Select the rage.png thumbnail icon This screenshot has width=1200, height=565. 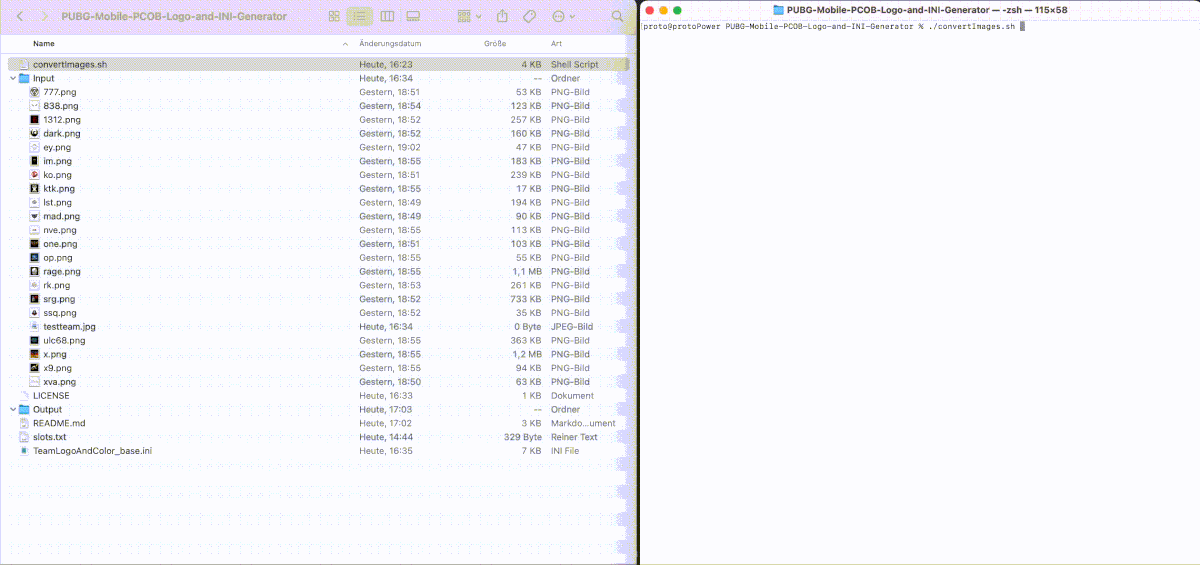click(35, 271)
